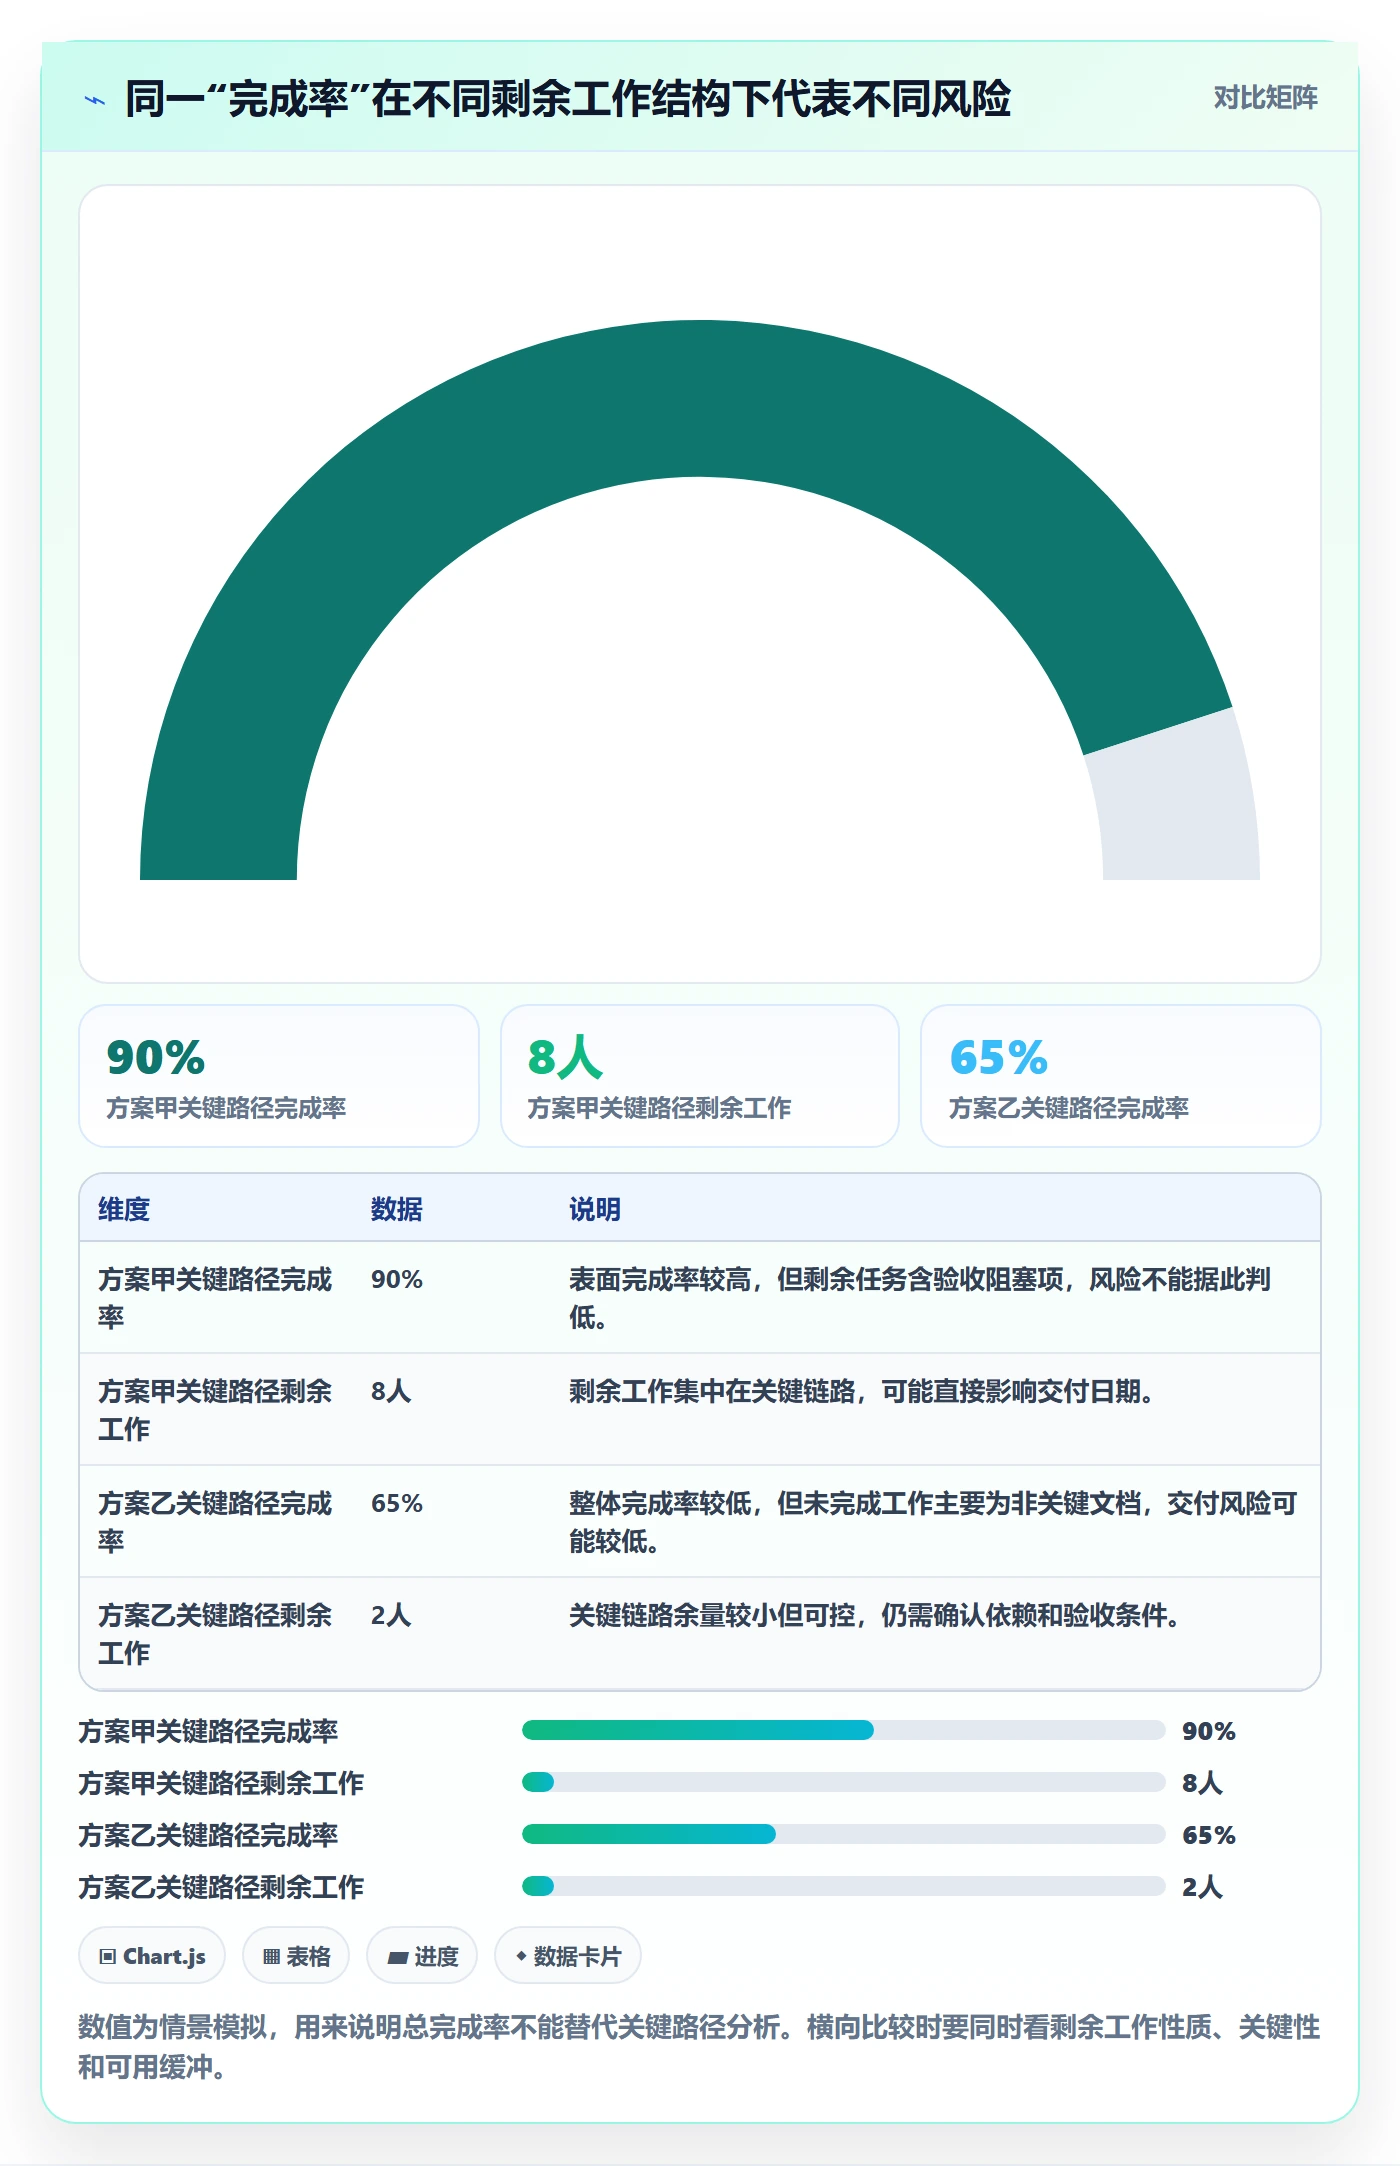Click the description starting 剩余工作集中在关键链路
Image resolution: width=1400 pixels, height=2166 pixels.
(x=862, y=1391)
